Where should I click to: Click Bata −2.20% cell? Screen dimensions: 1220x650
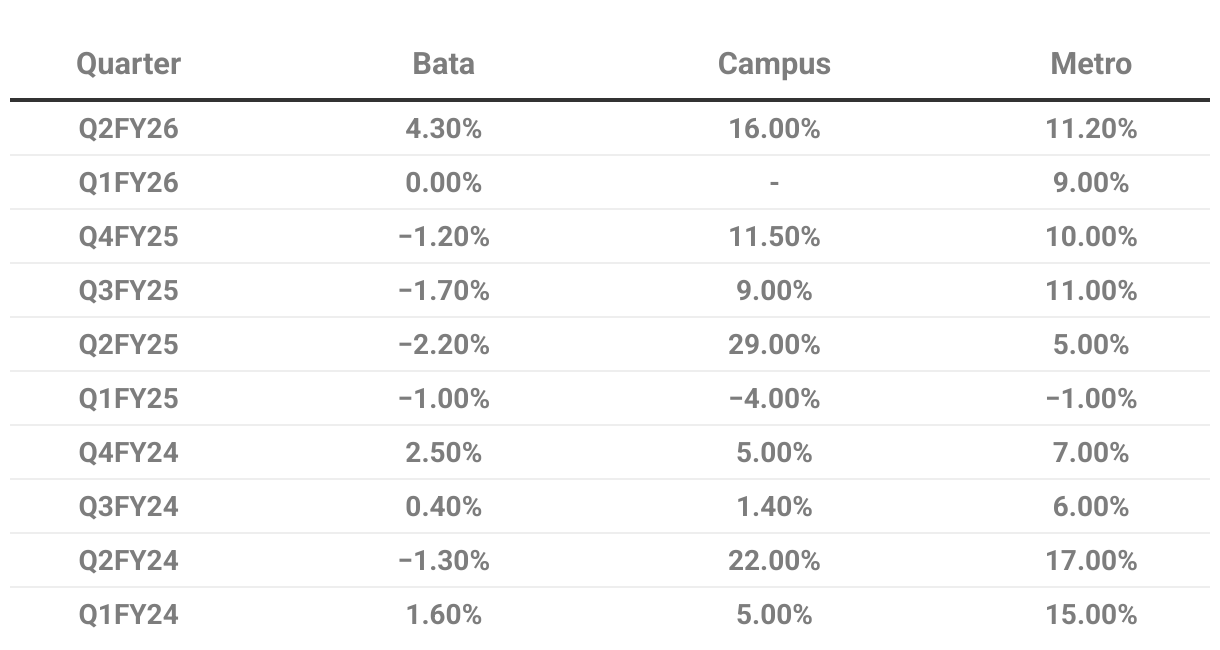pos(443,344)
